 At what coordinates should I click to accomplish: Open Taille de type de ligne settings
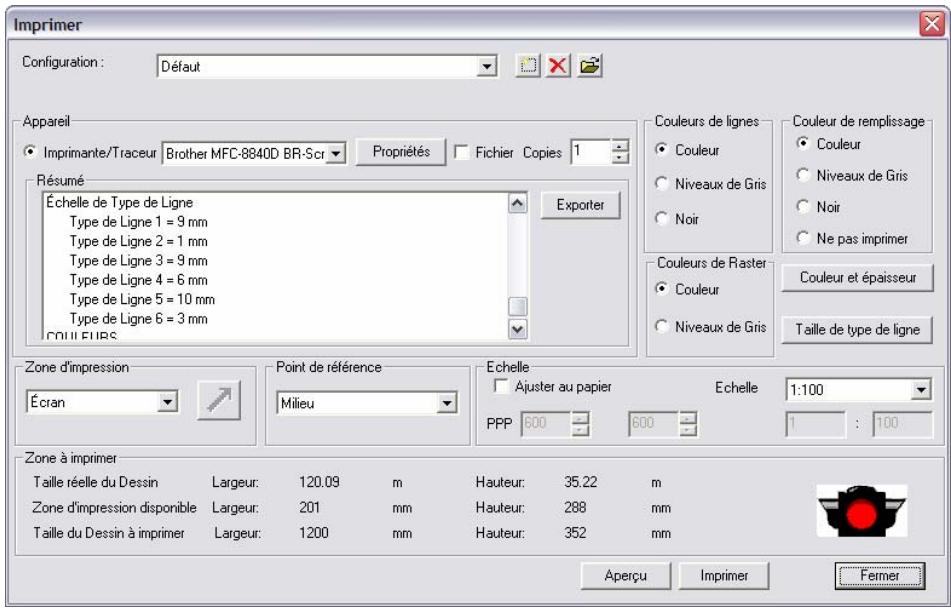[857, 329]
